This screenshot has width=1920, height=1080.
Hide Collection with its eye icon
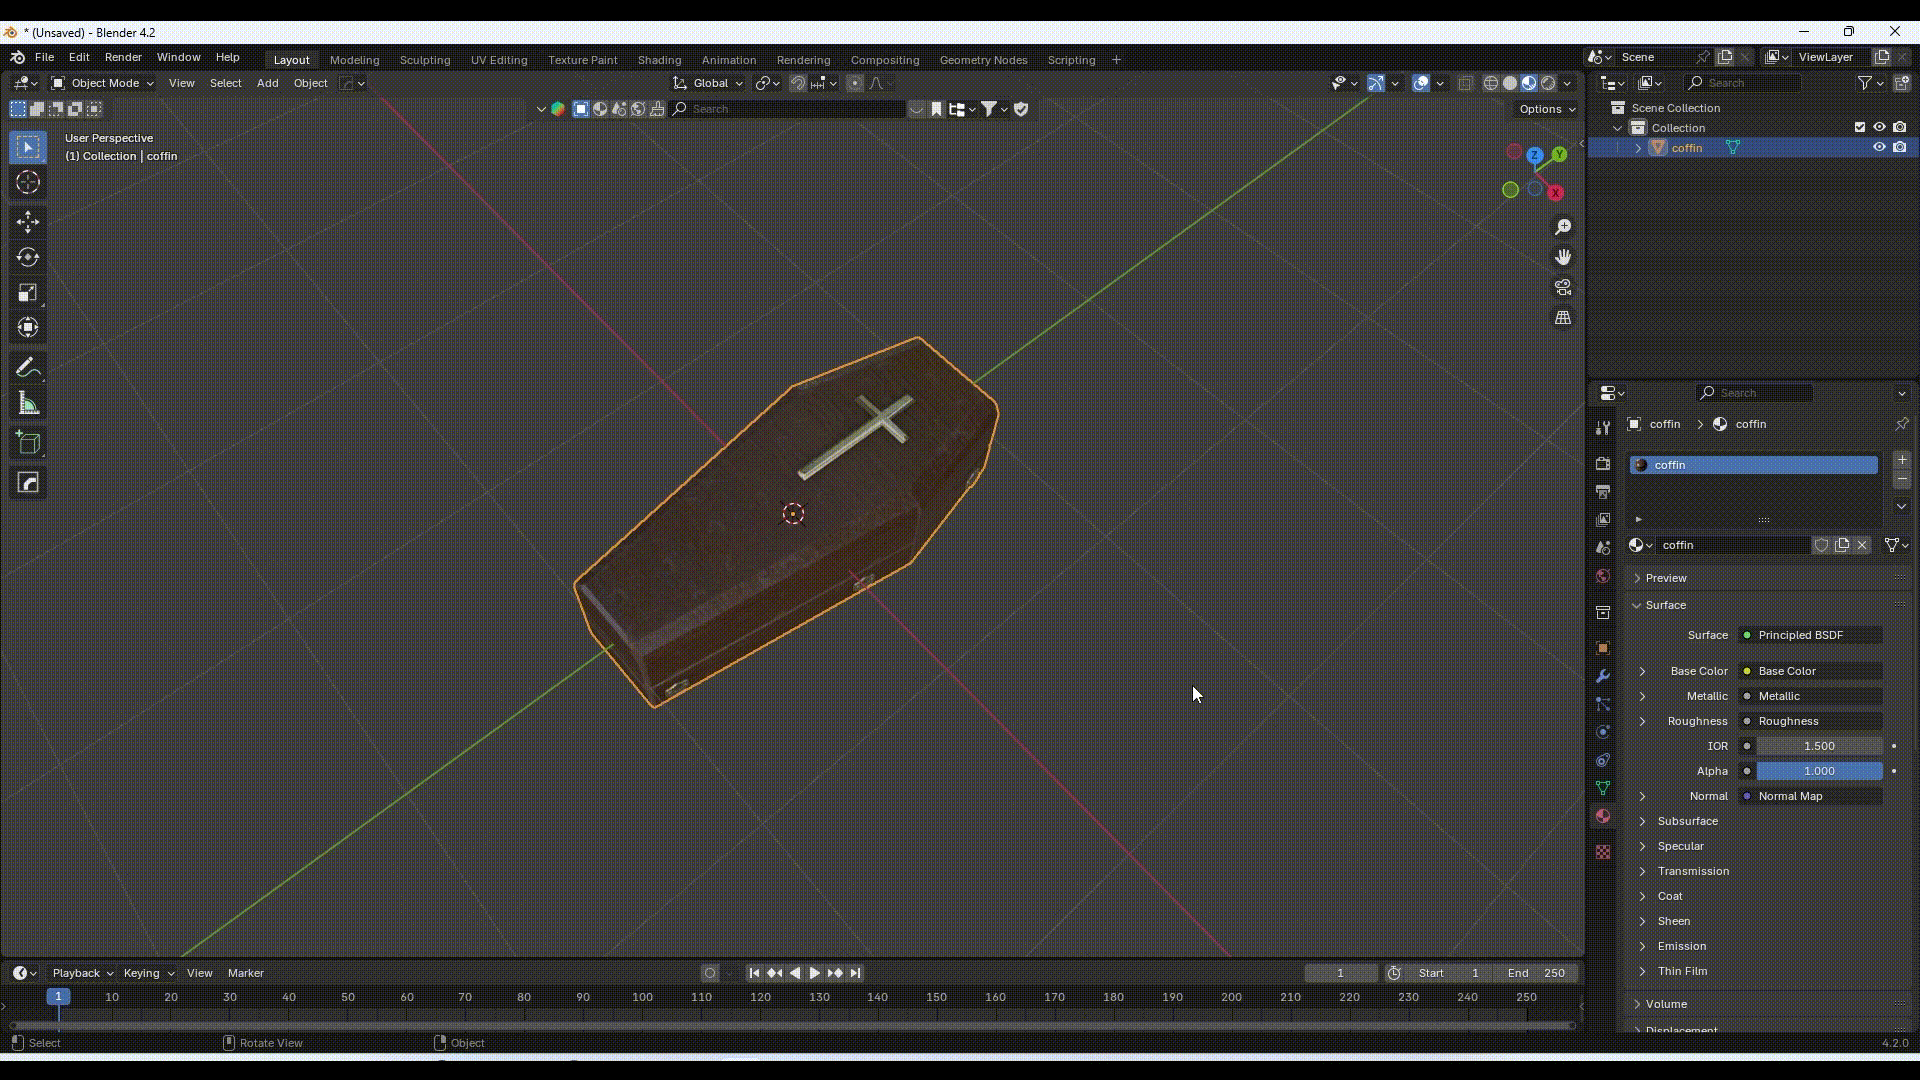(x=1879, y=127)
